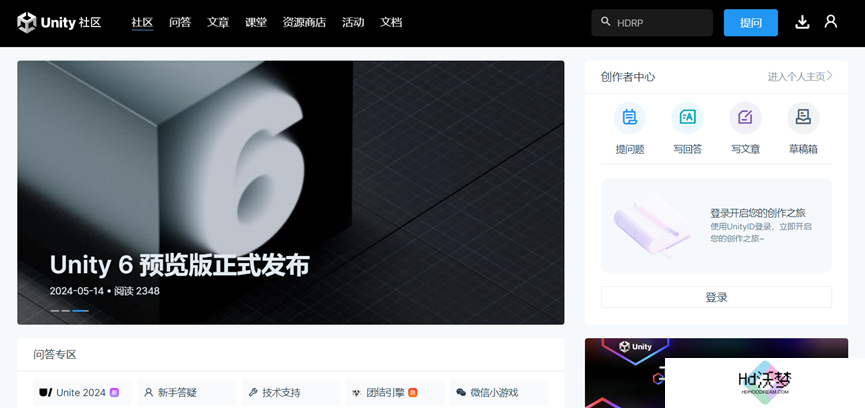Click the blue 提问 button

click(x=751, y=23)
